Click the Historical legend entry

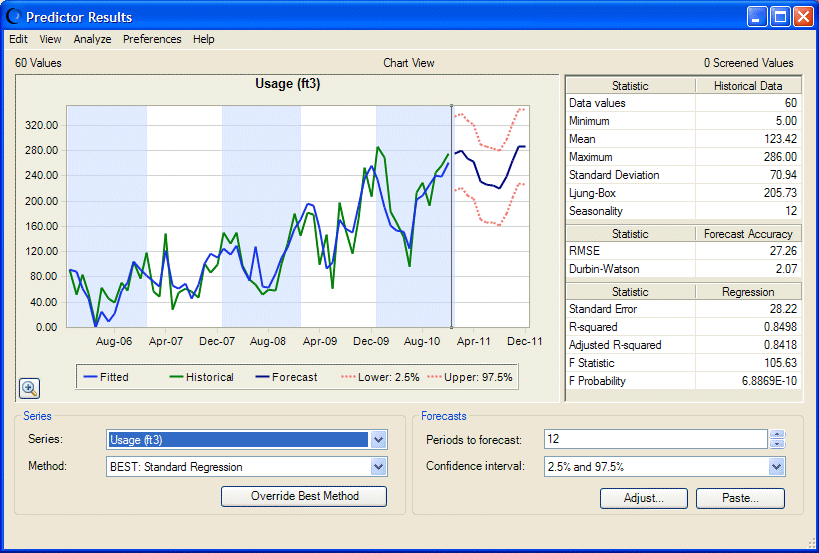[202, 377]
